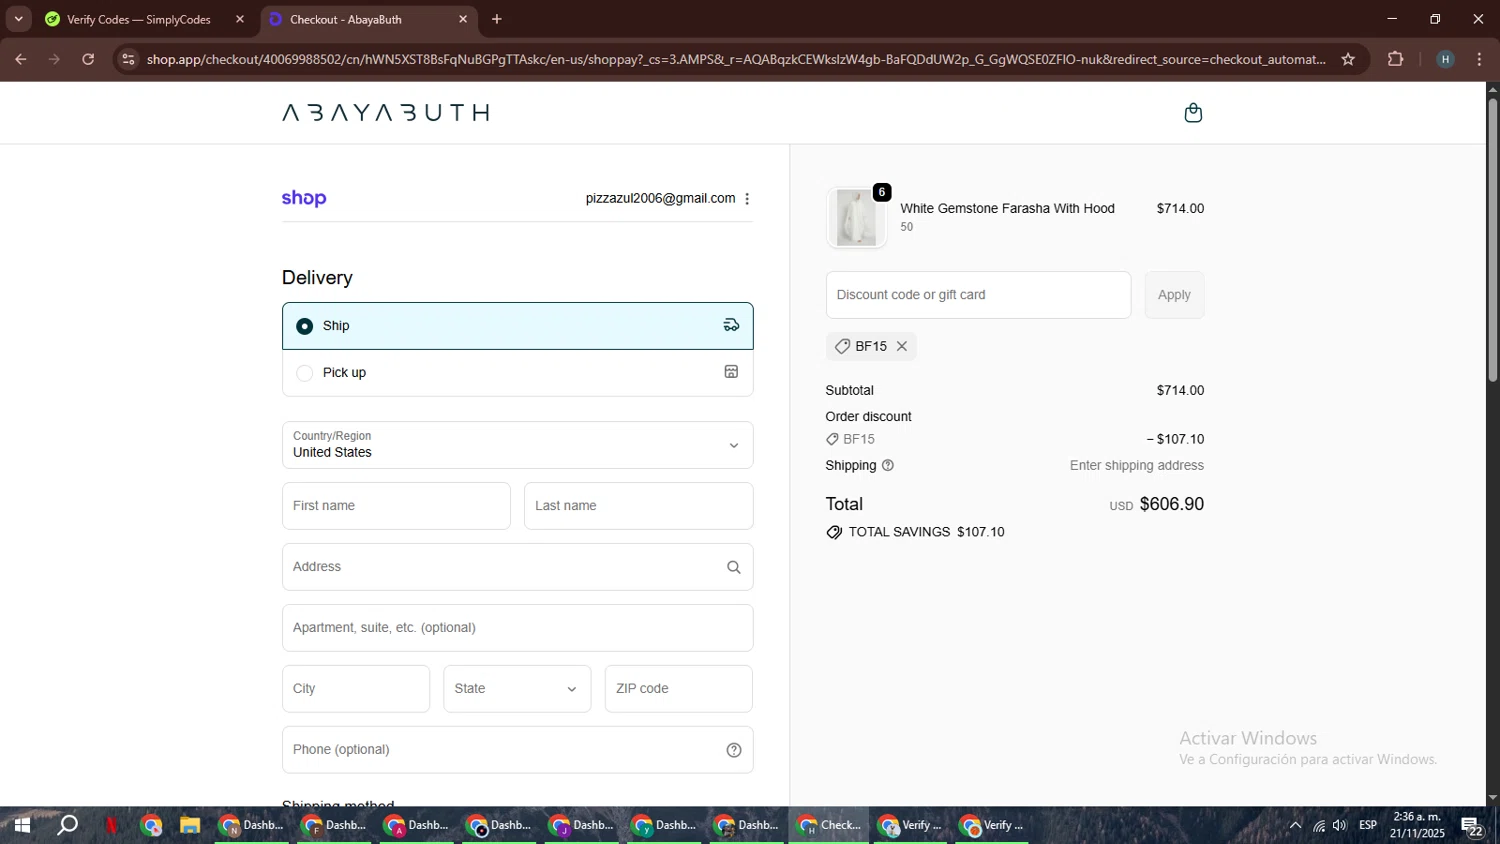The height and width of the screenshot is (844, 1500).
Task: Open Windows taskbar search
Action: [x=67, y=825]
